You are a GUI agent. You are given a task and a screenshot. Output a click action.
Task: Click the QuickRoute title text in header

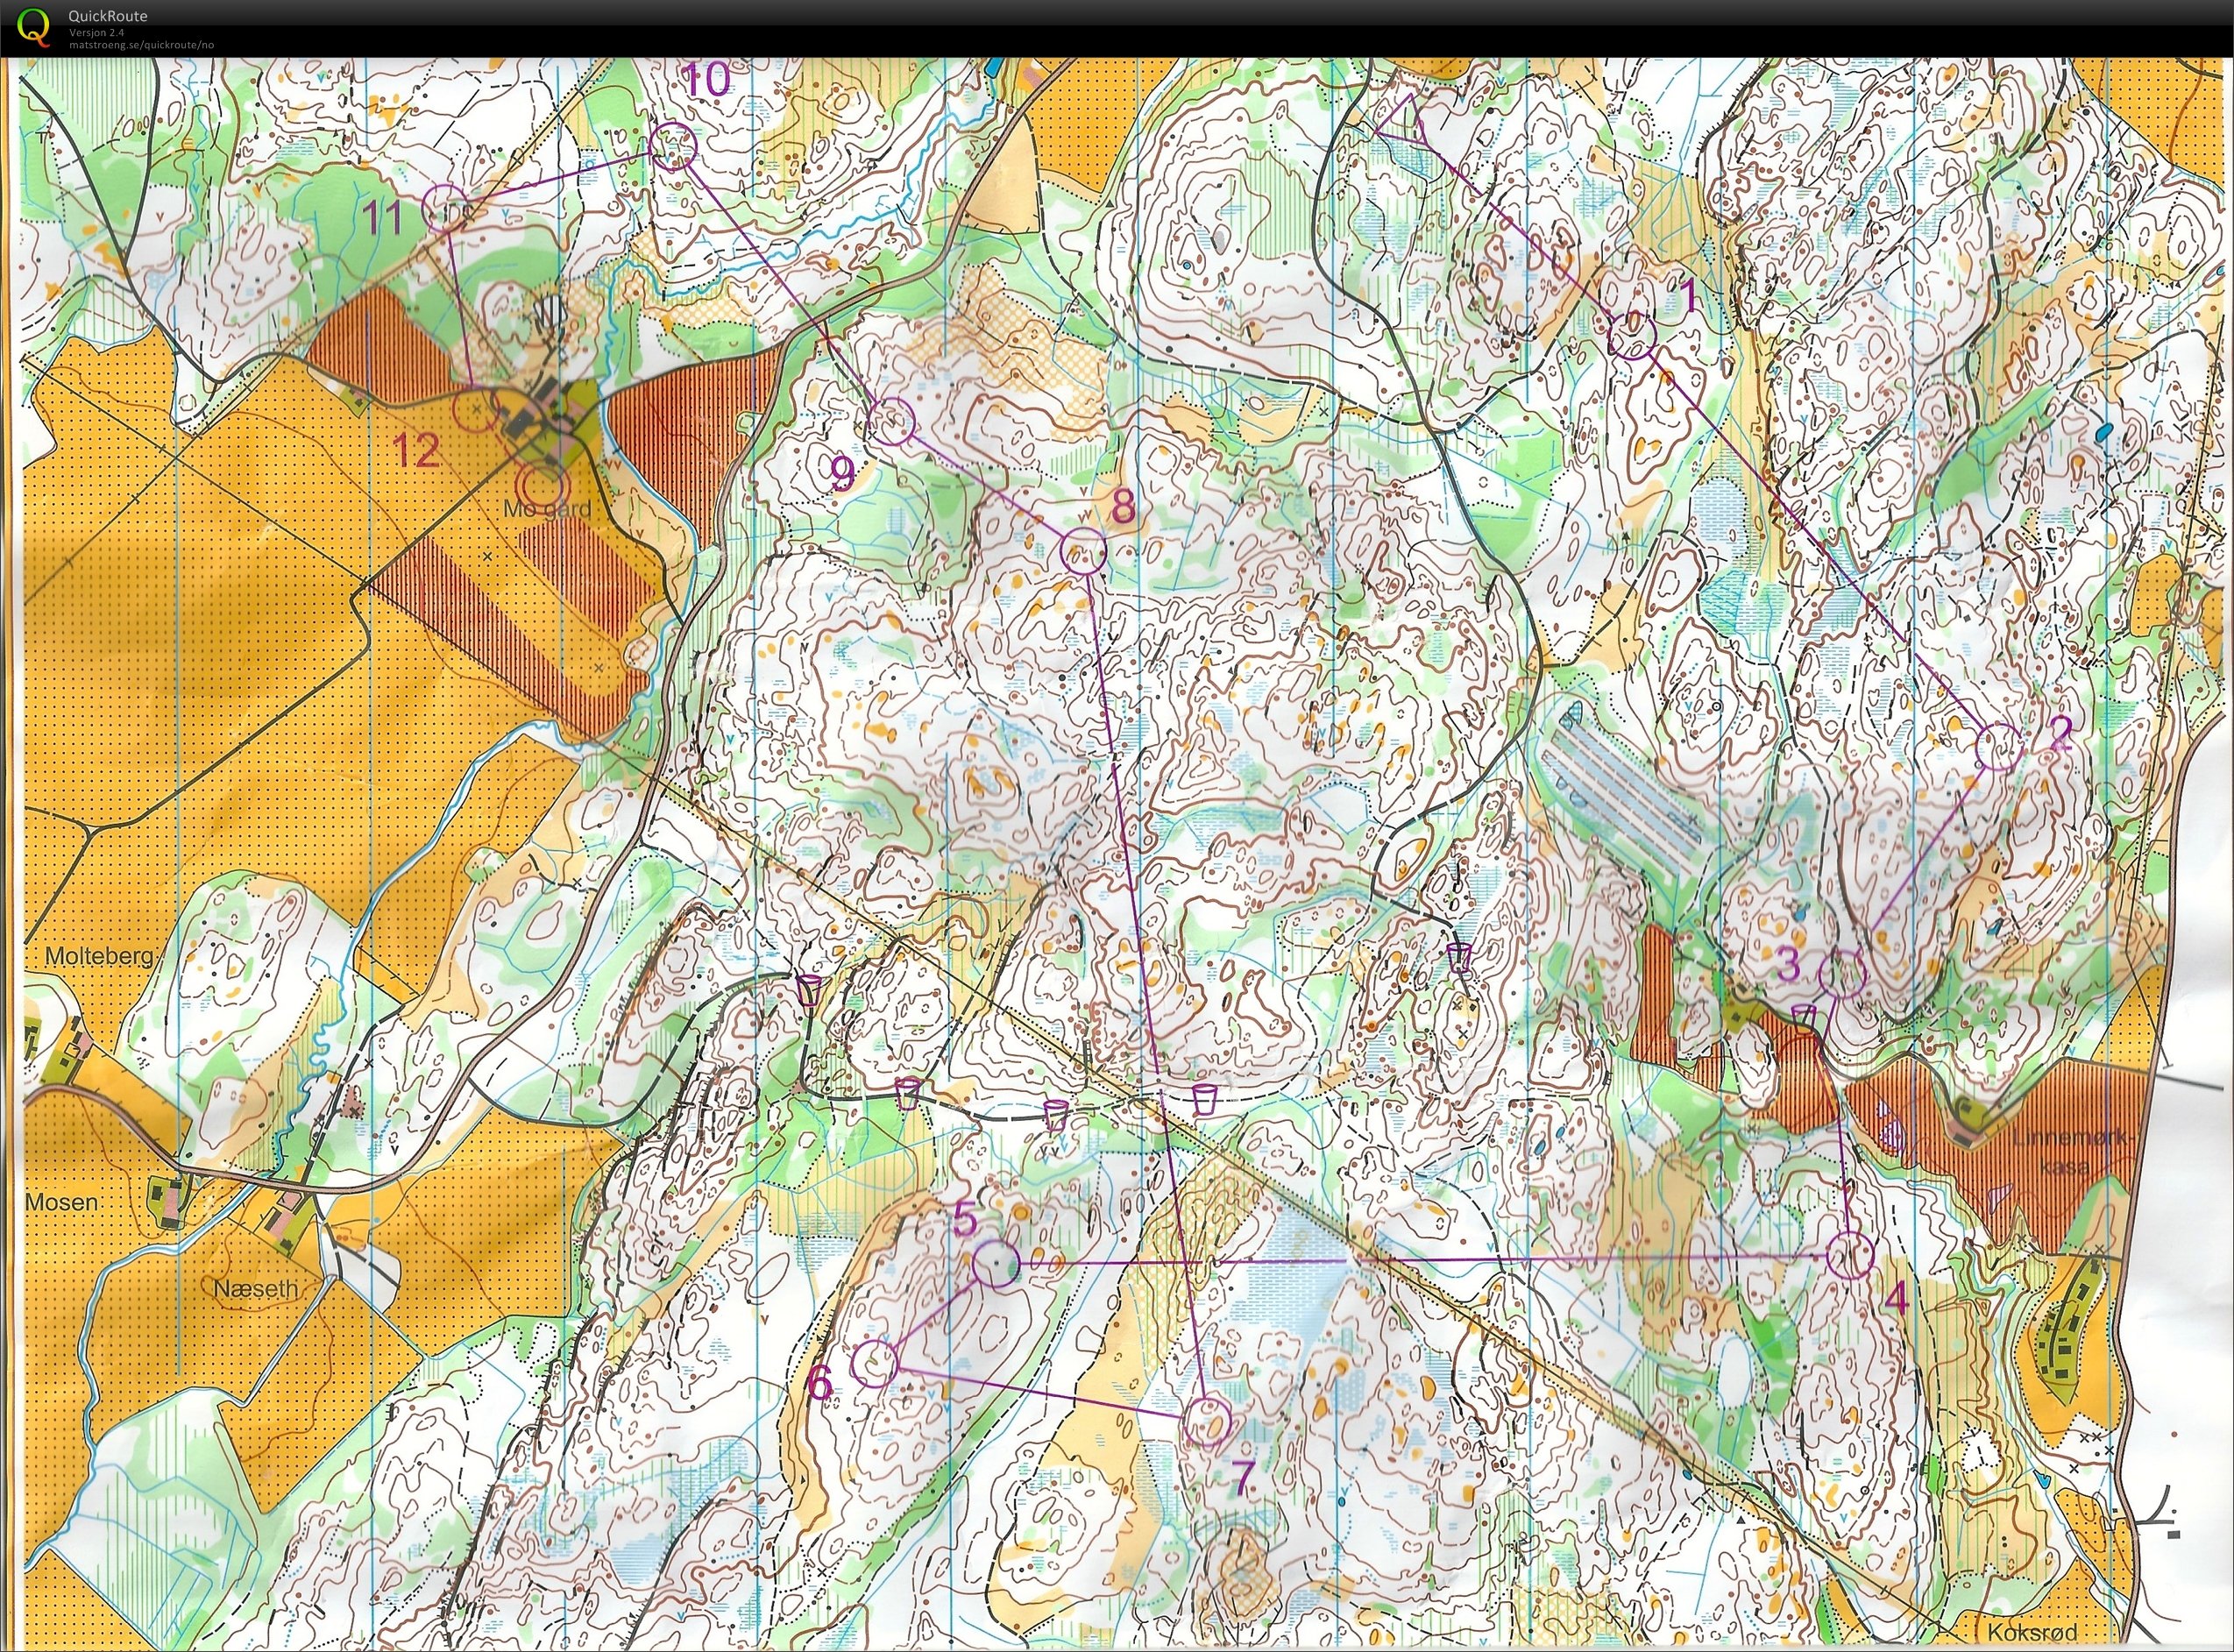[x=108, y=16]
